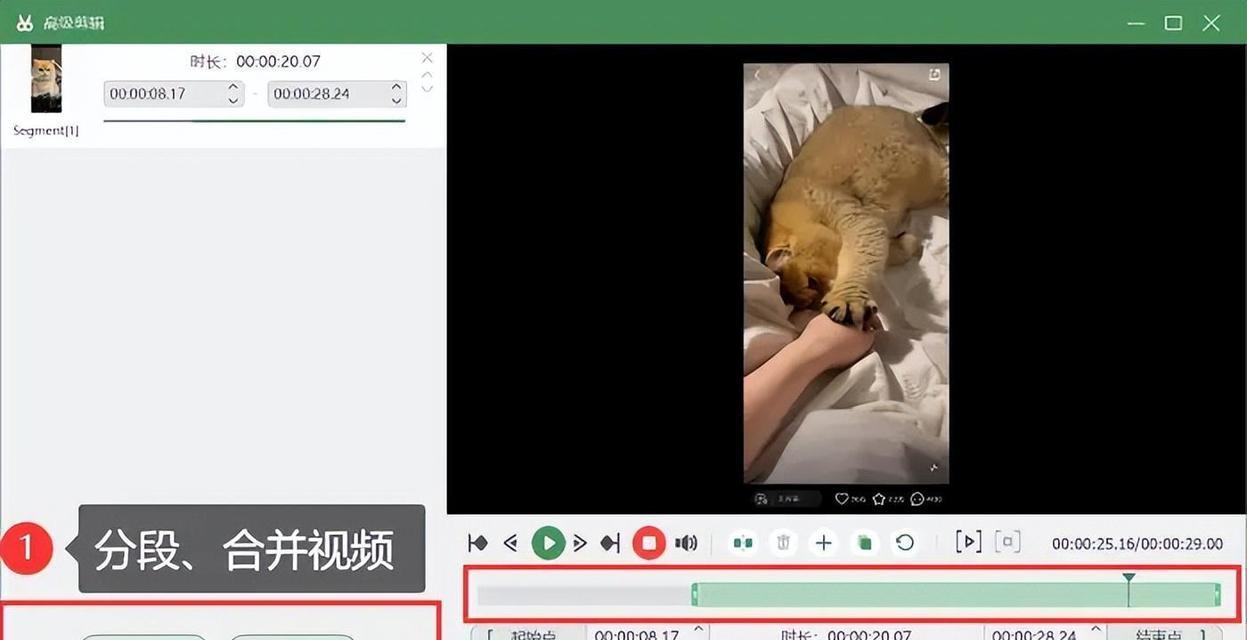Reset edits with the circular arrow icon
Screen dimensions: 1247x640
click(905, 543)
